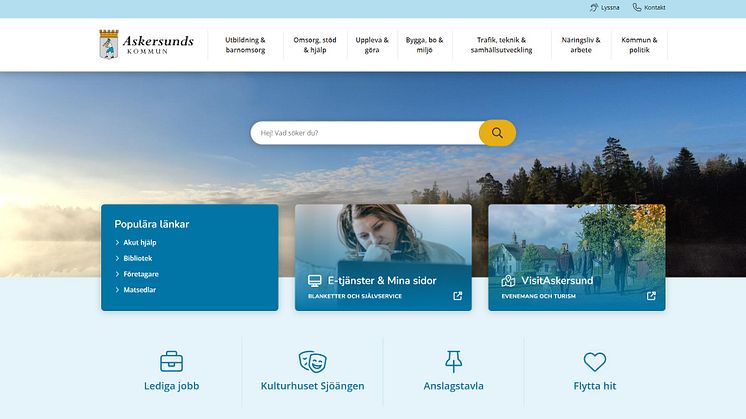
Task: Open the Utbildning & barnomsorg menu
Action: click(x=245, y=45)
